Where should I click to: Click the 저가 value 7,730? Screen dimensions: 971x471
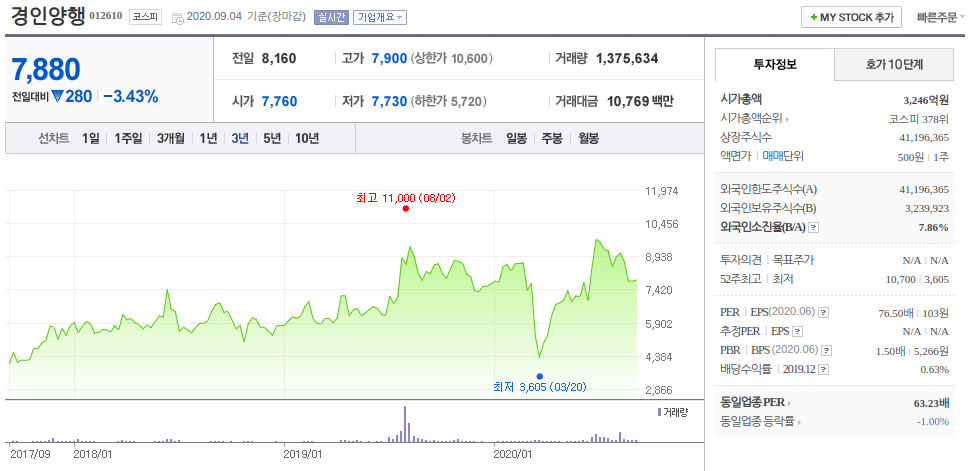tap(389, 102)
